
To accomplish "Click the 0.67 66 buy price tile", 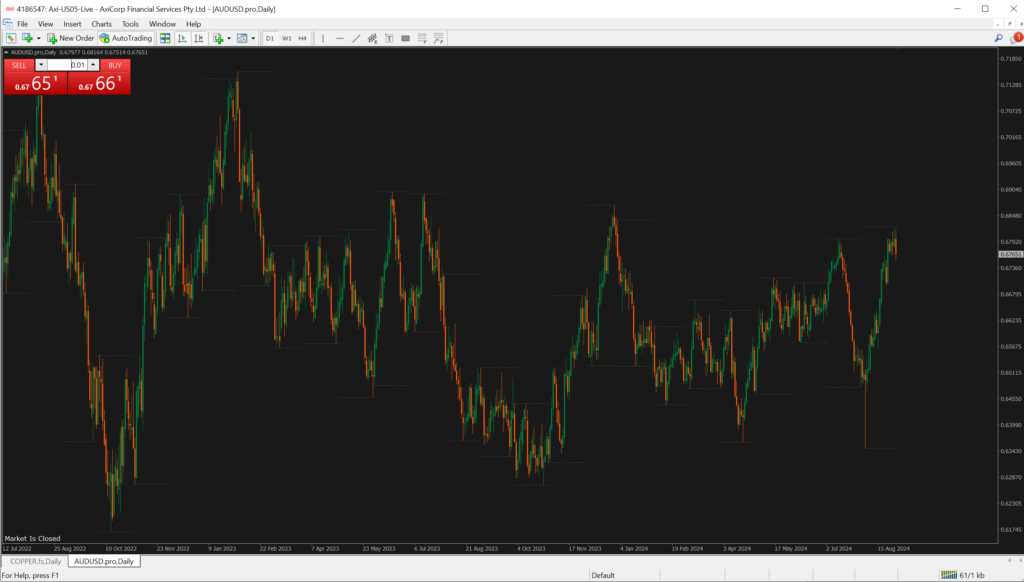I will pos(99,83).
